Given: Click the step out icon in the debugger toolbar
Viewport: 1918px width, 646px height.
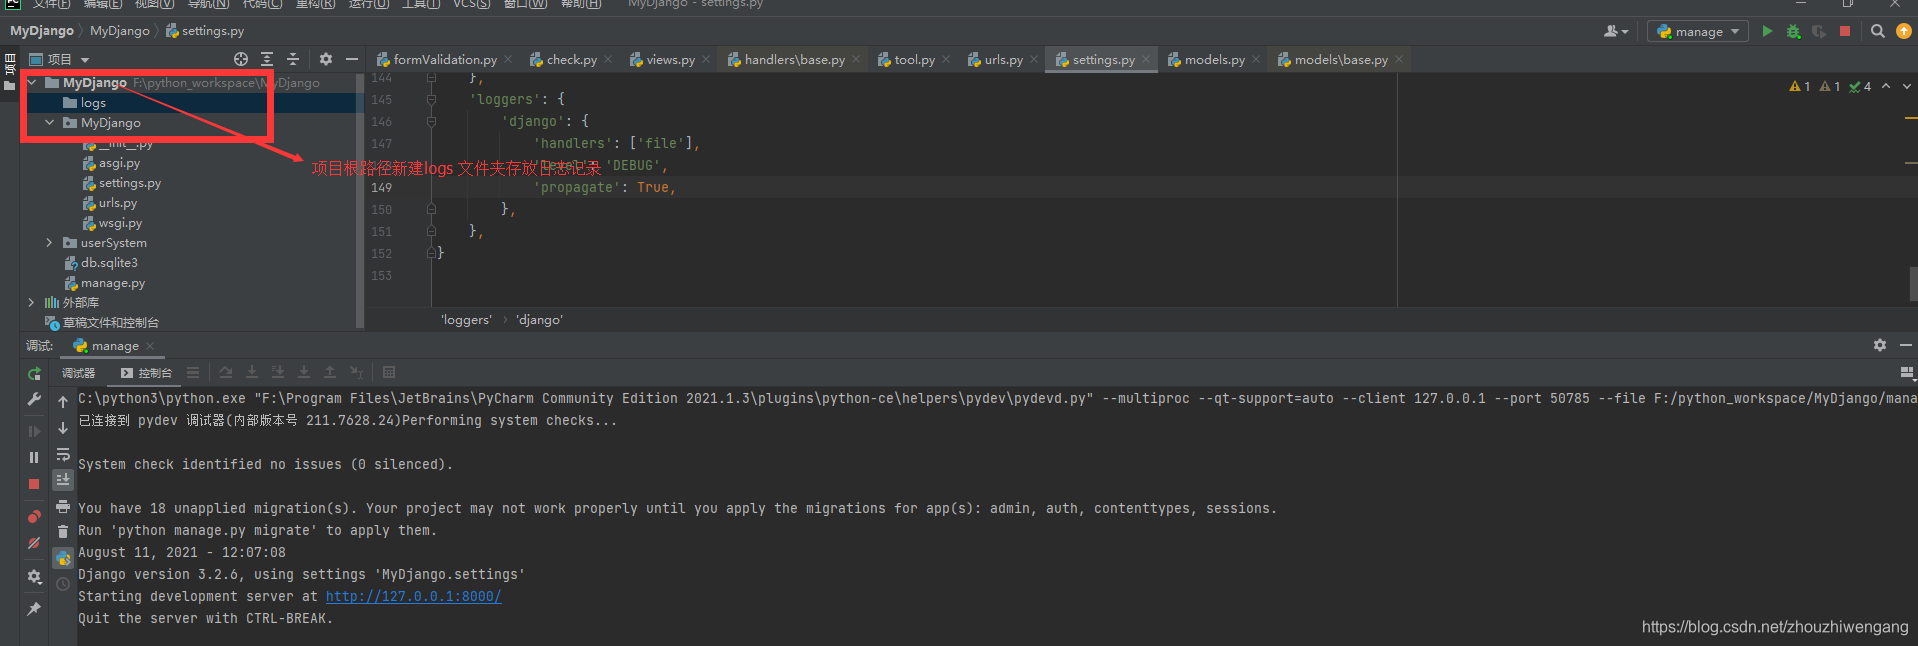Looking at the screenshot, I should (x=330, y=373).
